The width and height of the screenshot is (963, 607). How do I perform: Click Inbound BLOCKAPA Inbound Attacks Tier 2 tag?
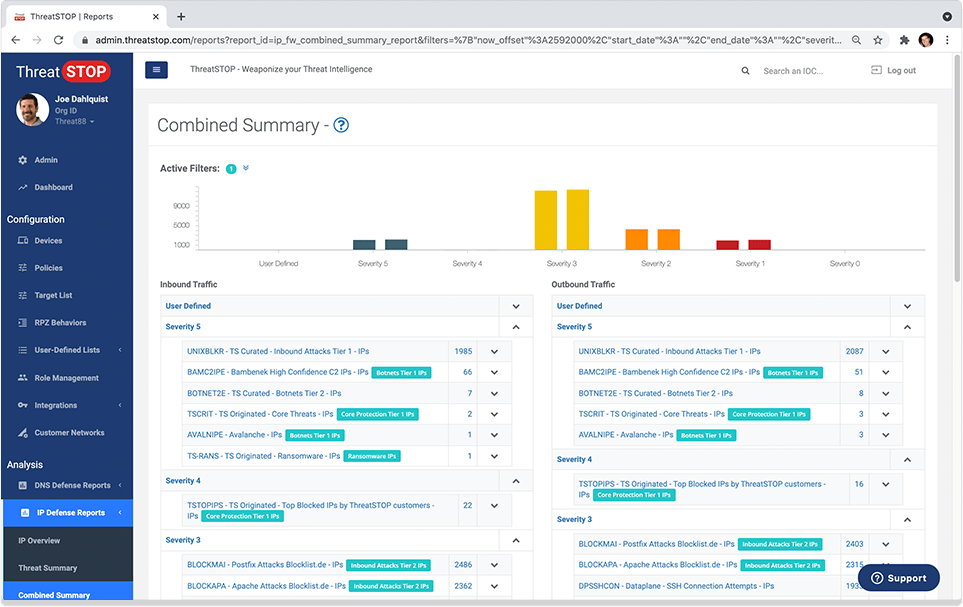tap(391, 586)
